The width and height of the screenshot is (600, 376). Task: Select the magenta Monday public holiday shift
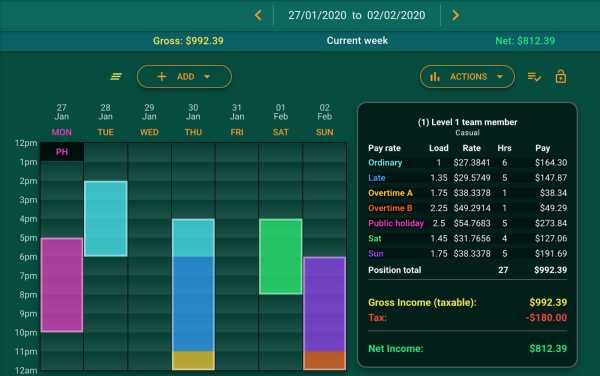pyautogui.click(x=62, y=285)
